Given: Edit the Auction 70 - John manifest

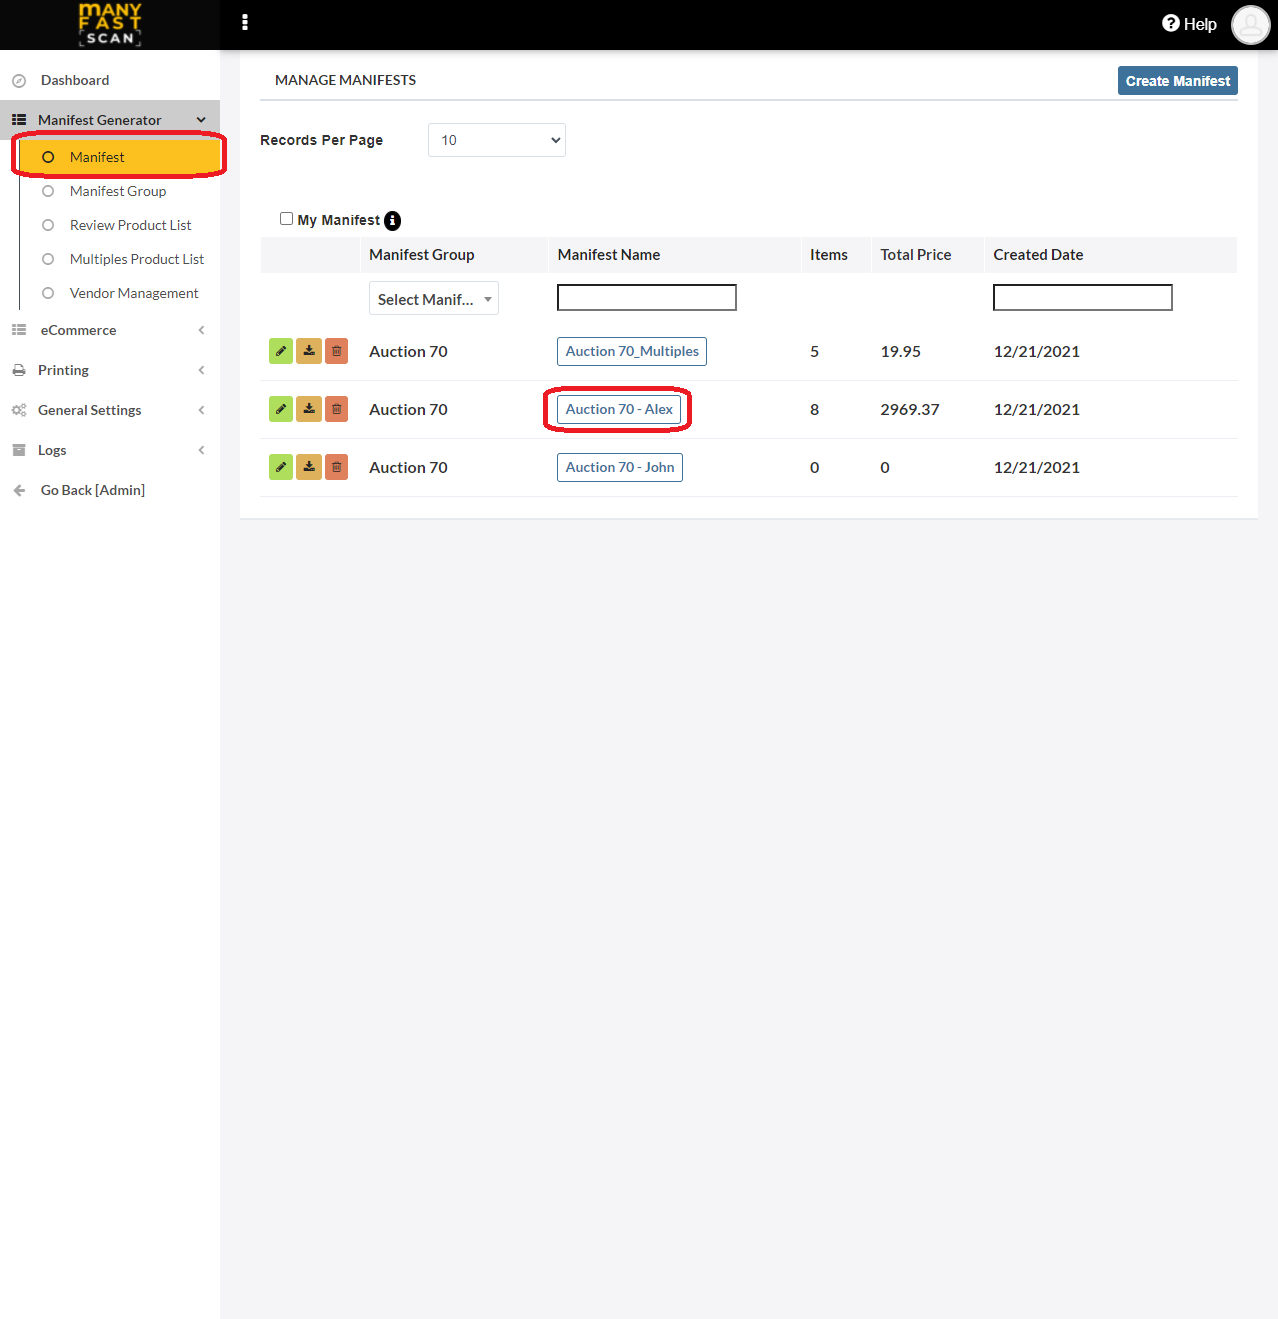Looking at the screenshot, I should (x=281, y=467).
